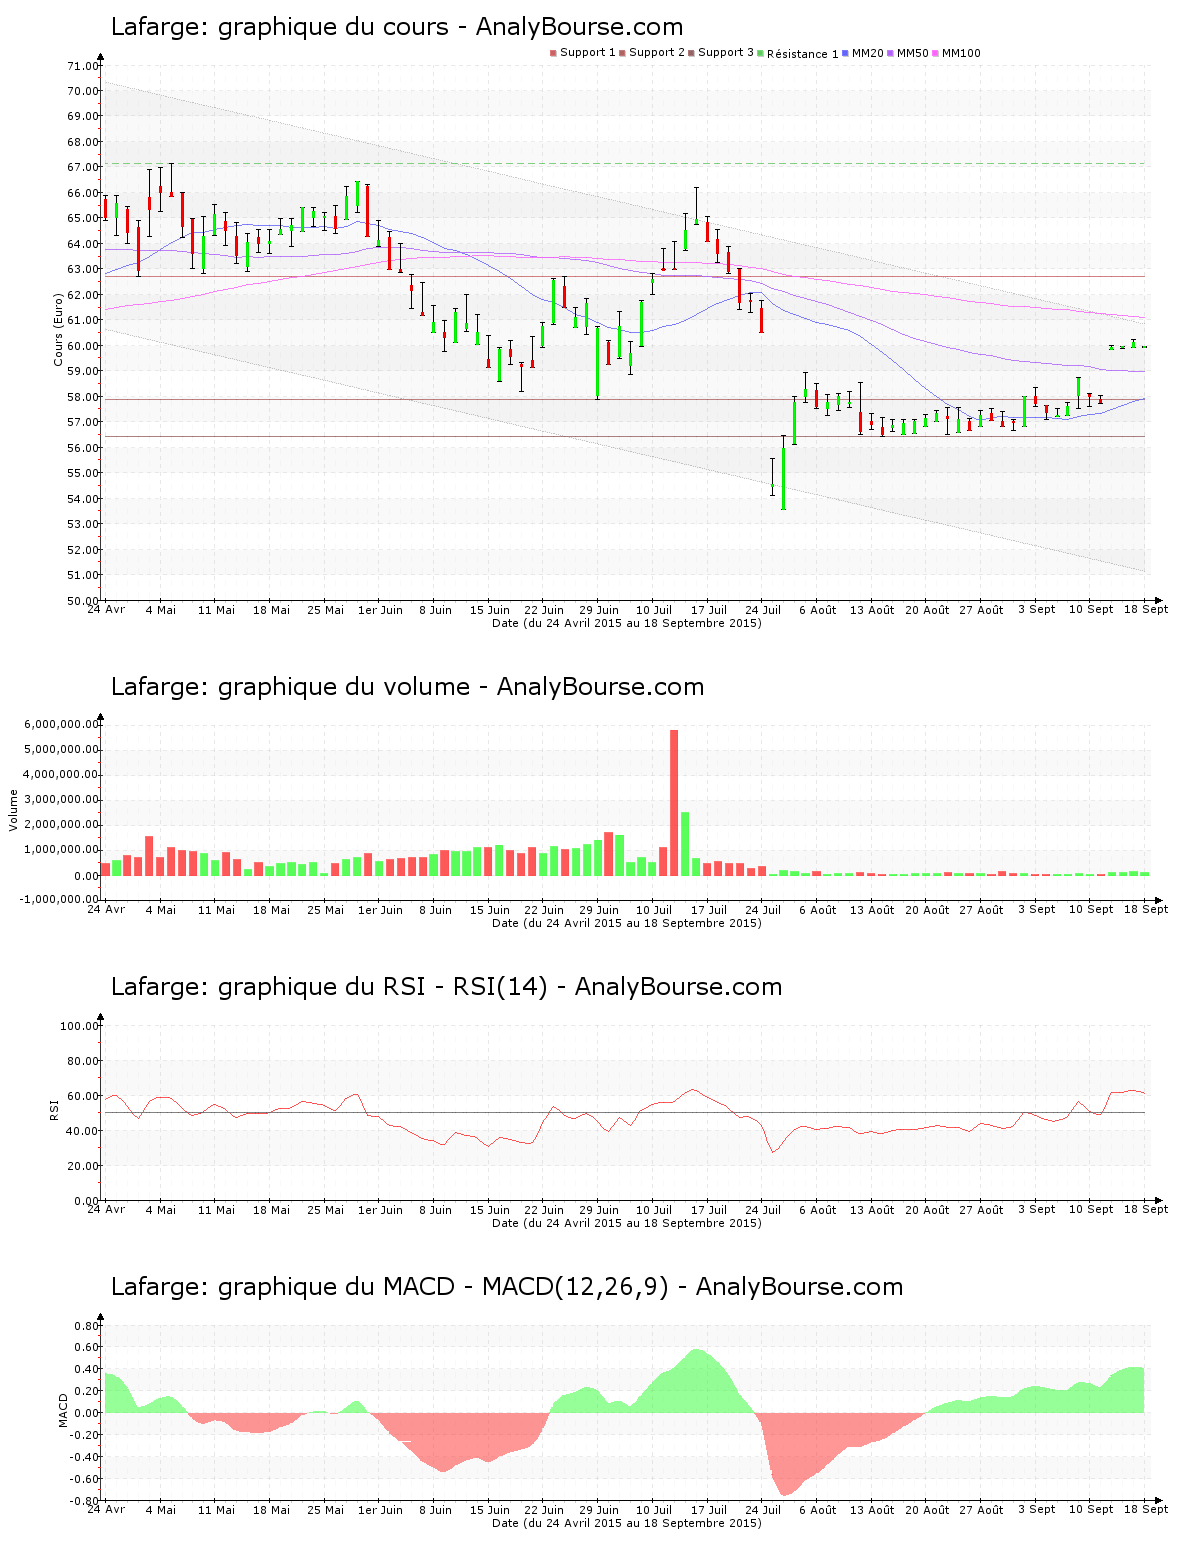Viewport: 1200px width, 1550px height.
Task: Click the 67.00 price axis value
Action: click(x=82, y=168)
